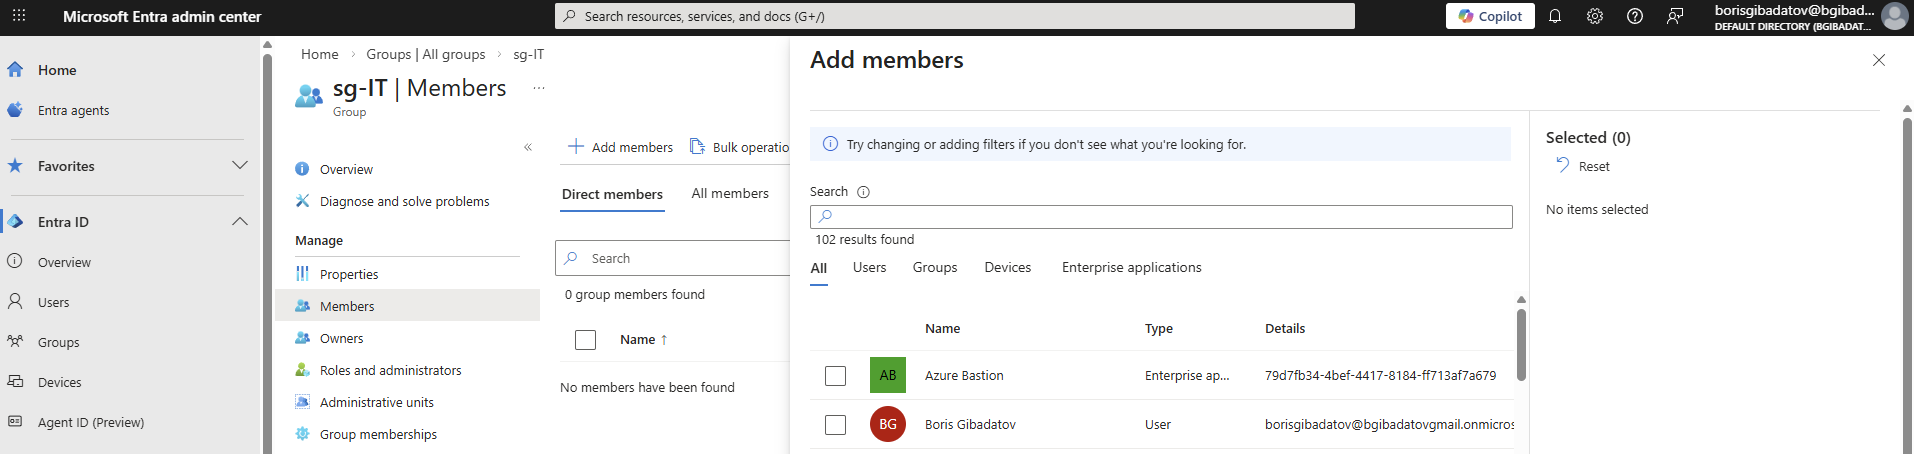Switch to the Enterprise applications tab
1914x454 pixels.
click(x=1131, y=268)
